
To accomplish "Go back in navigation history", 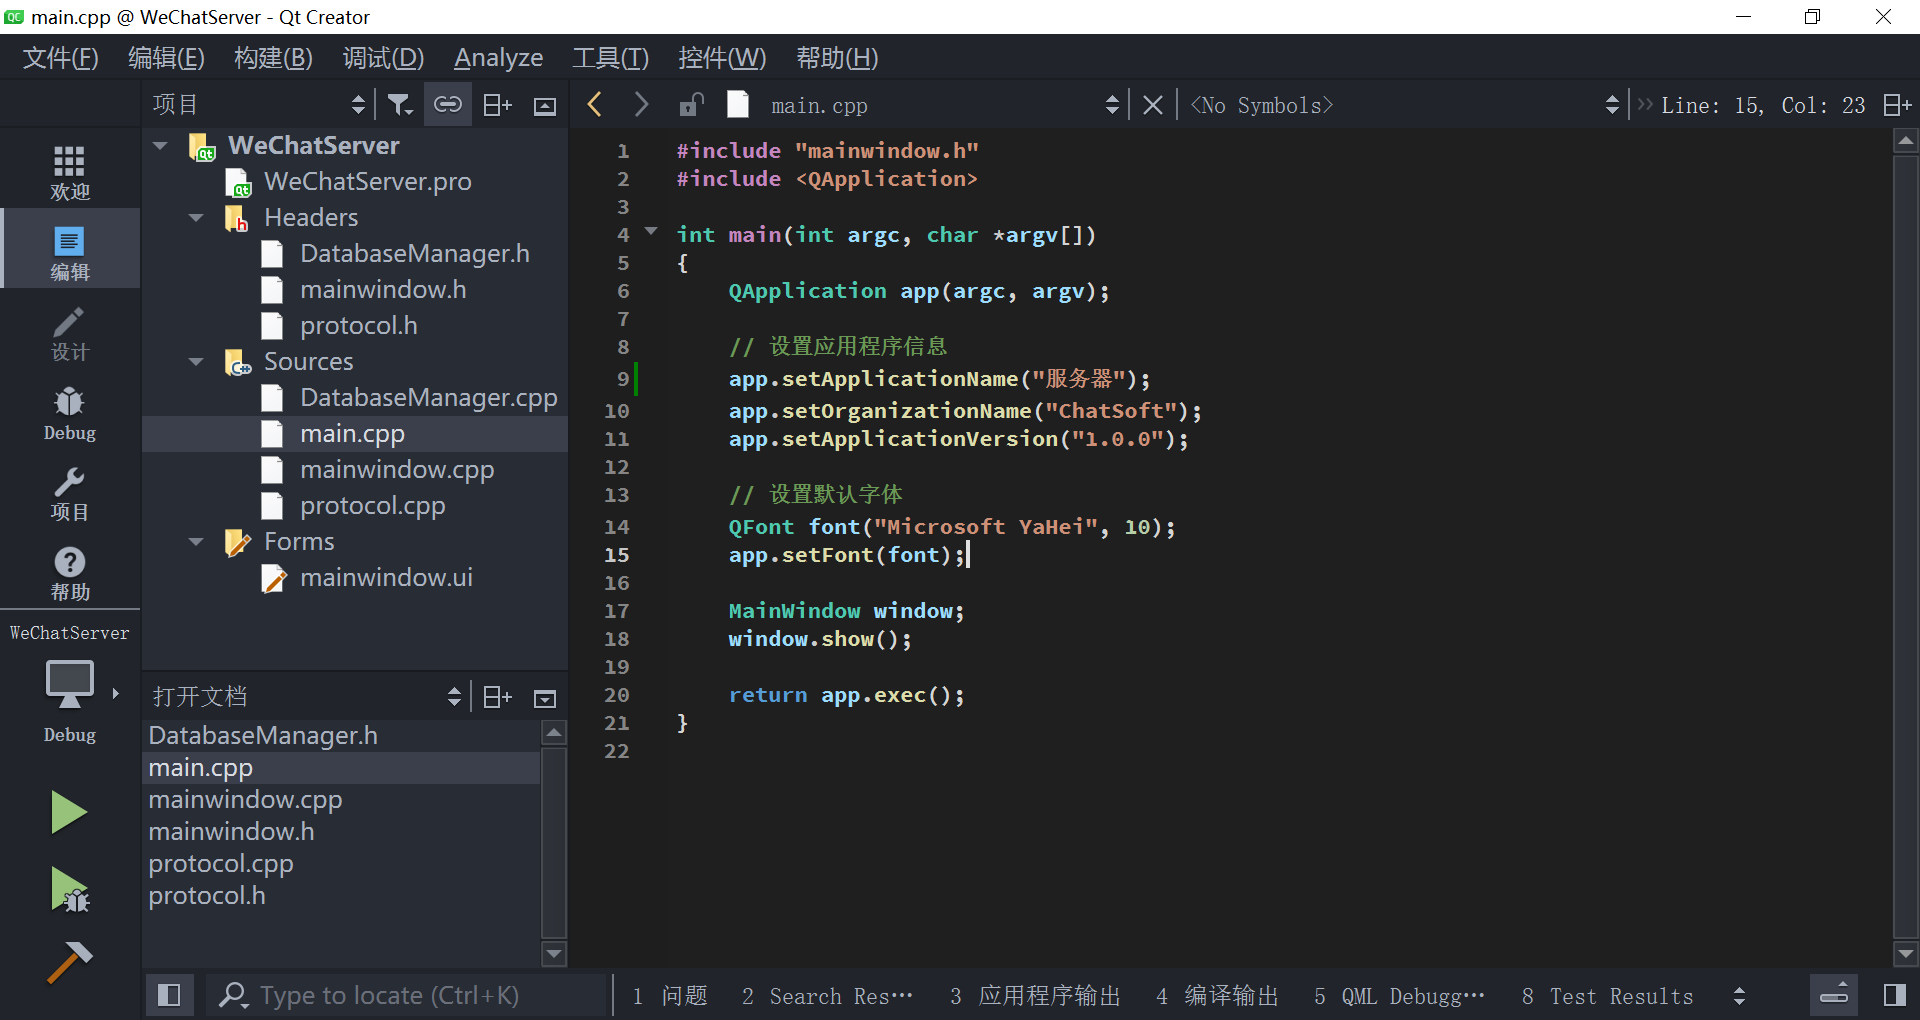I will (x=595, y=104).
